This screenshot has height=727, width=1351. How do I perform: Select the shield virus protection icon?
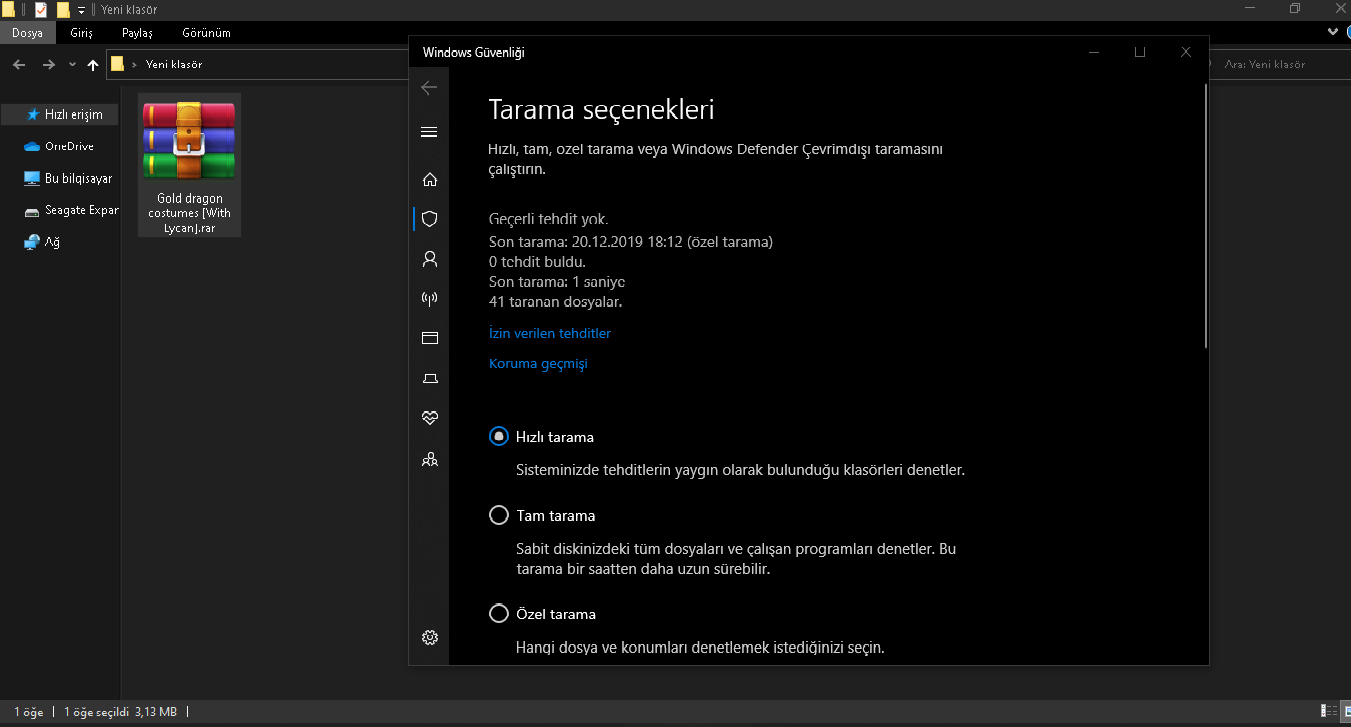click(430, 219)
